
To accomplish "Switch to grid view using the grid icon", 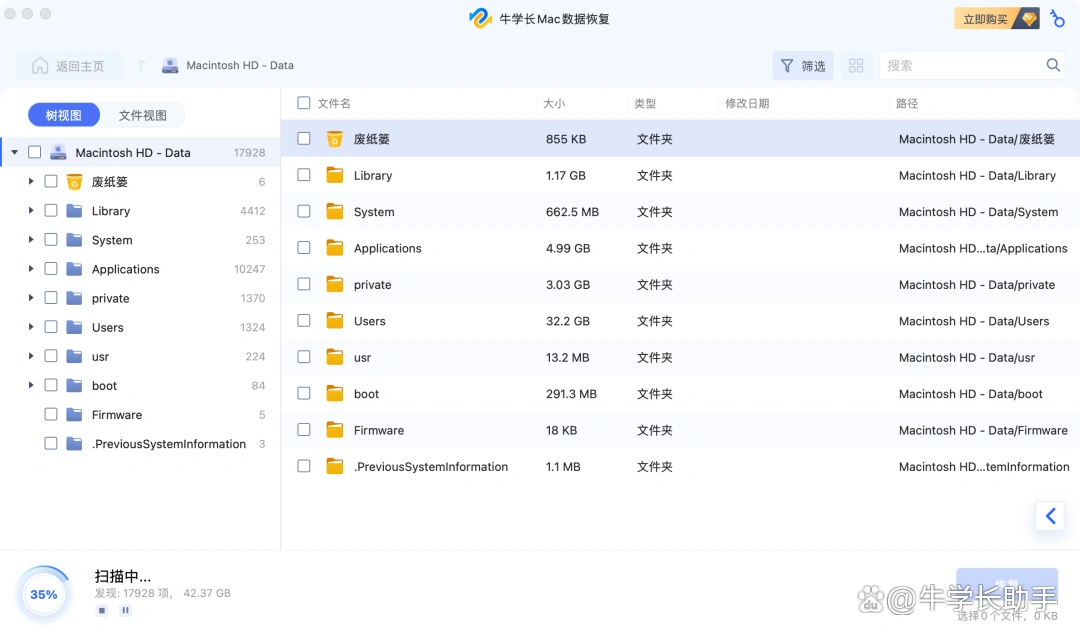I will (x=855, y=65).
